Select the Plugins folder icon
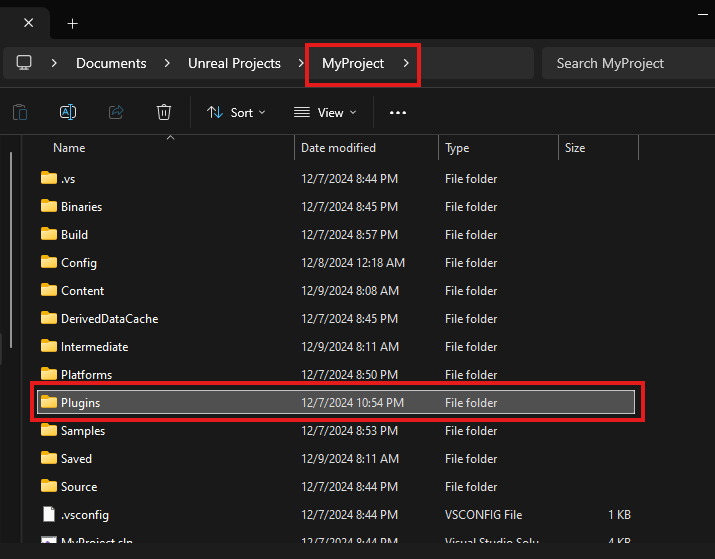Viewport: 715px width, 559px height. tap(48, 402)
